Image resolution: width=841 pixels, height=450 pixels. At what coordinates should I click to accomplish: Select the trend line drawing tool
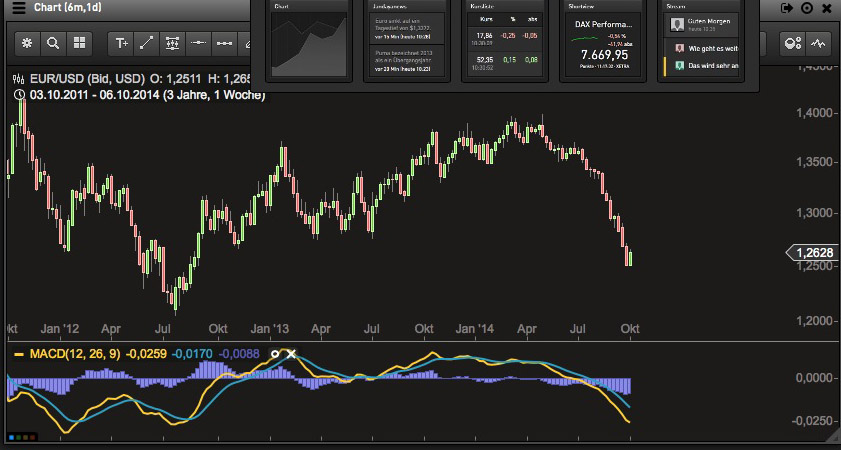(146, 44)
